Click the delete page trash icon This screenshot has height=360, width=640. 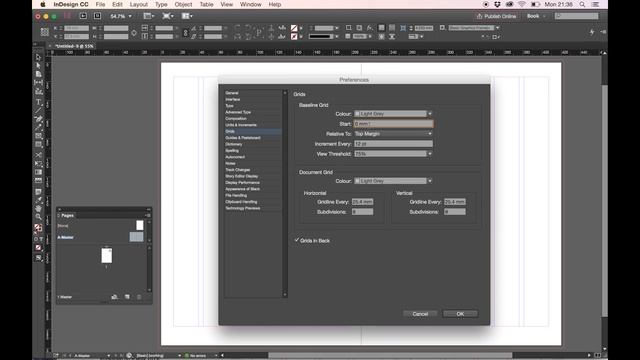pos(139,297)
